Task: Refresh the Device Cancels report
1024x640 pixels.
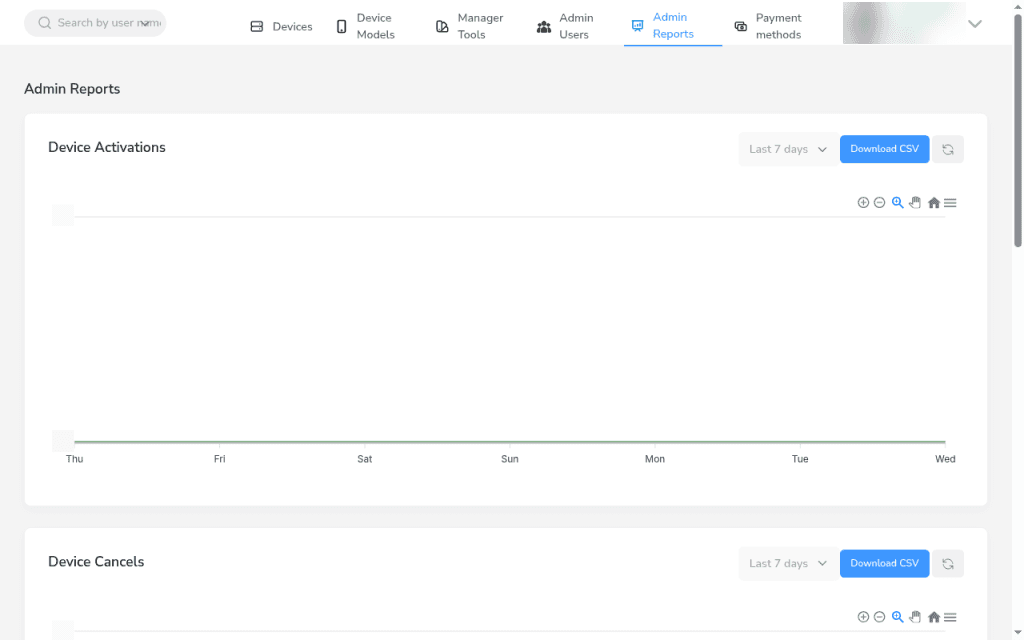Action: (948, 564)
